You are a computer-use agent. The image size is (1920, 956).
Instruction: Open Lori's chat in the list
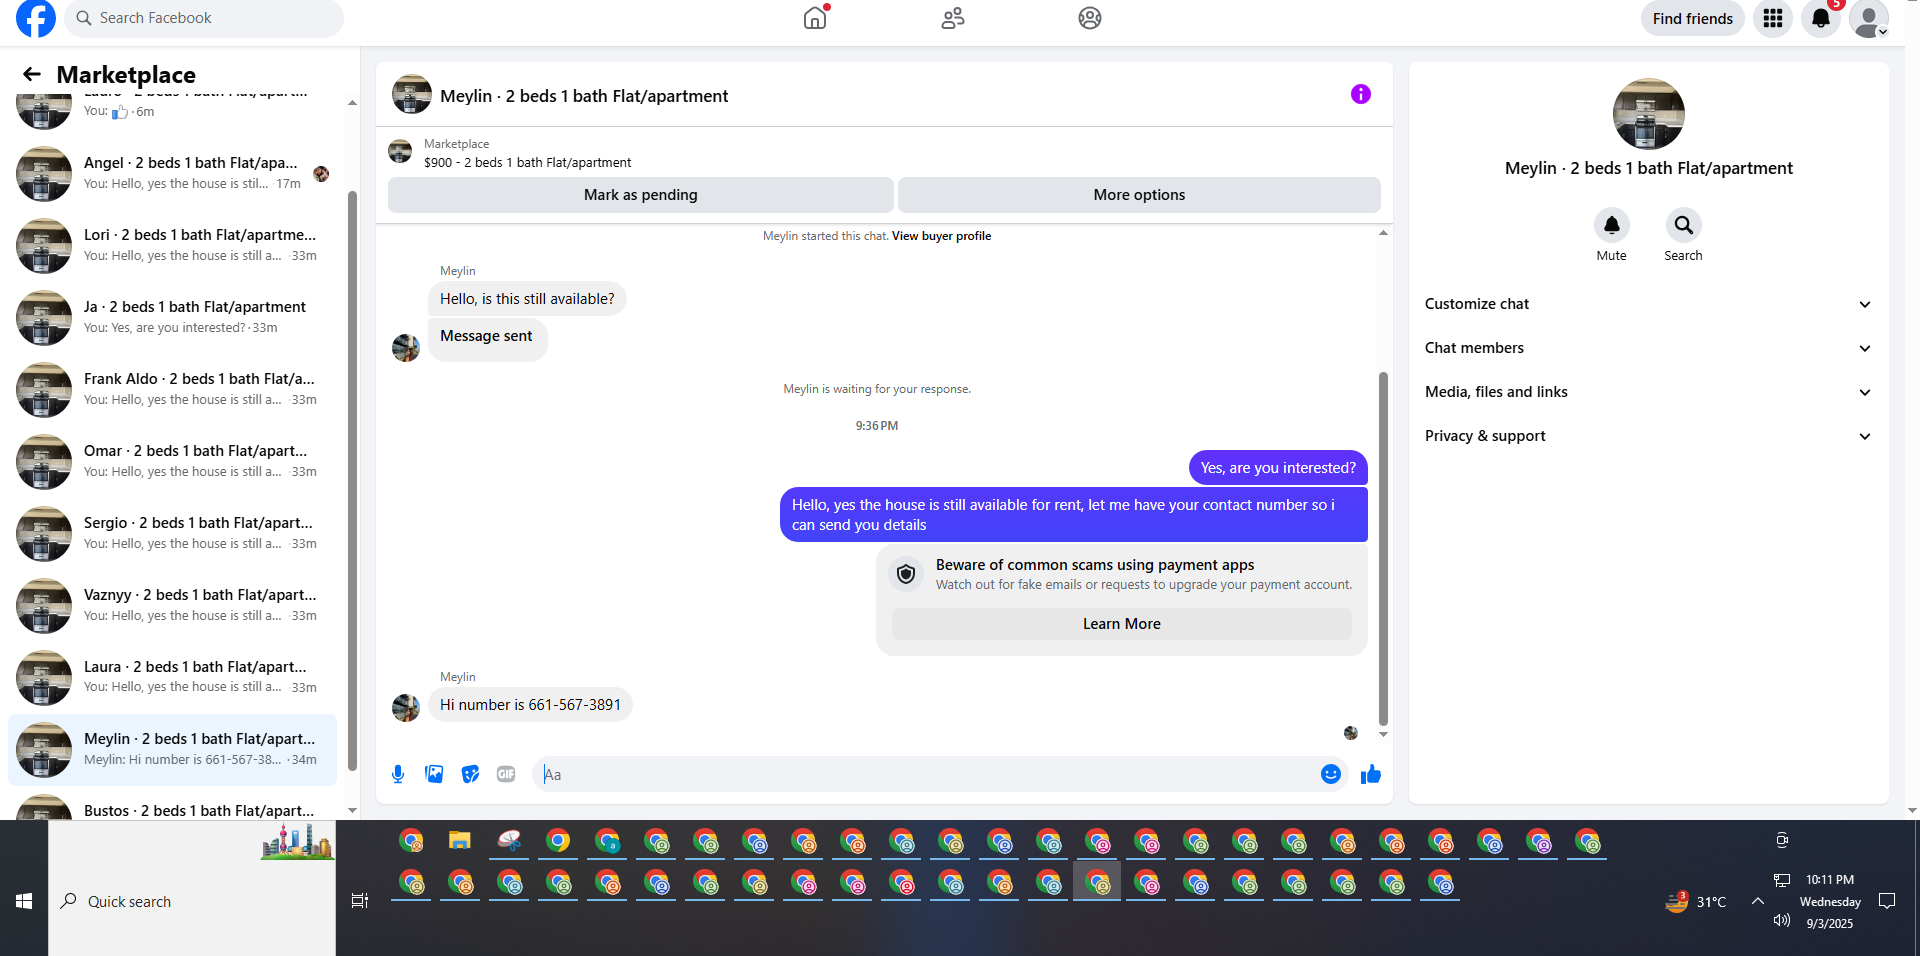(172, 246)
